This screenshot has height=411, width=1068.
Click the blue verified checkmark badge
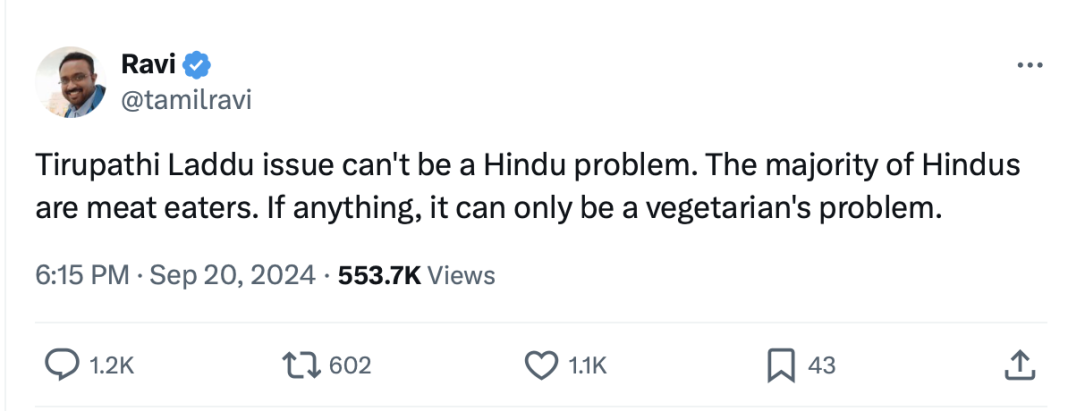click(x=198, y=65)
